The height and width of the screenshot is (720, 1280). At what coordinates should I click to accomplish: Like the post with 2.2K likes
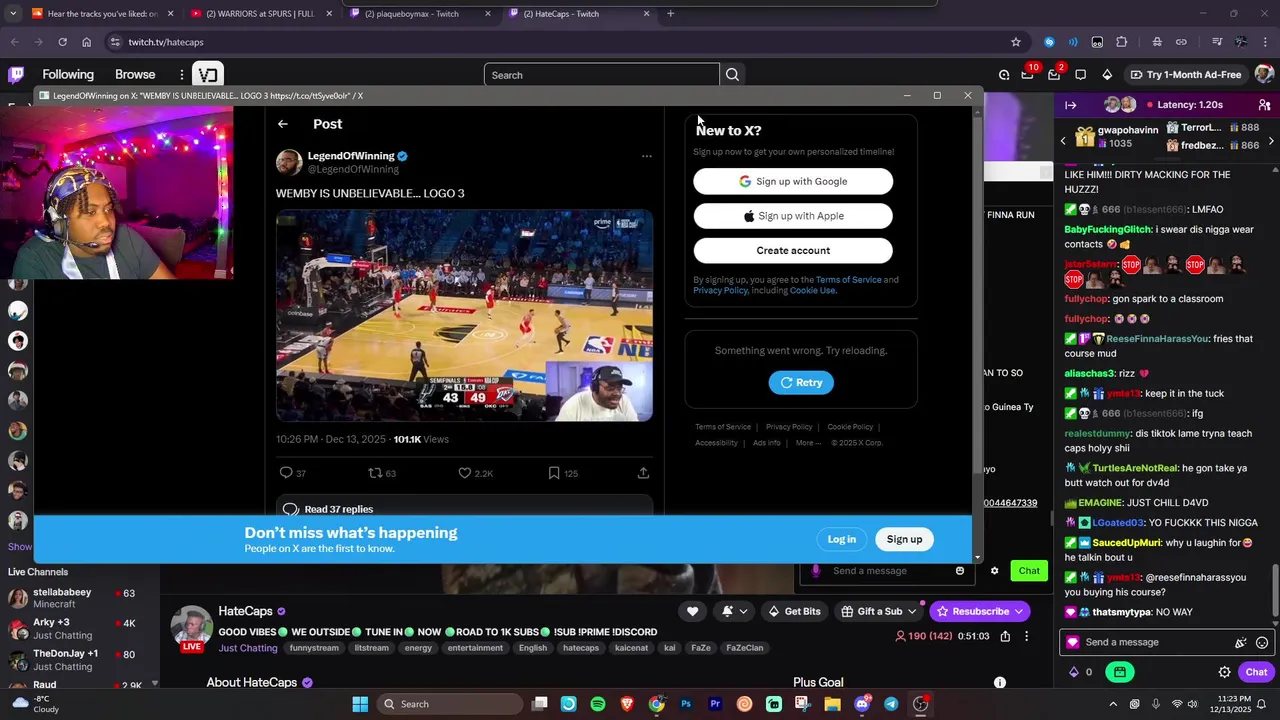pyautogui.click(x=465, y=473)
